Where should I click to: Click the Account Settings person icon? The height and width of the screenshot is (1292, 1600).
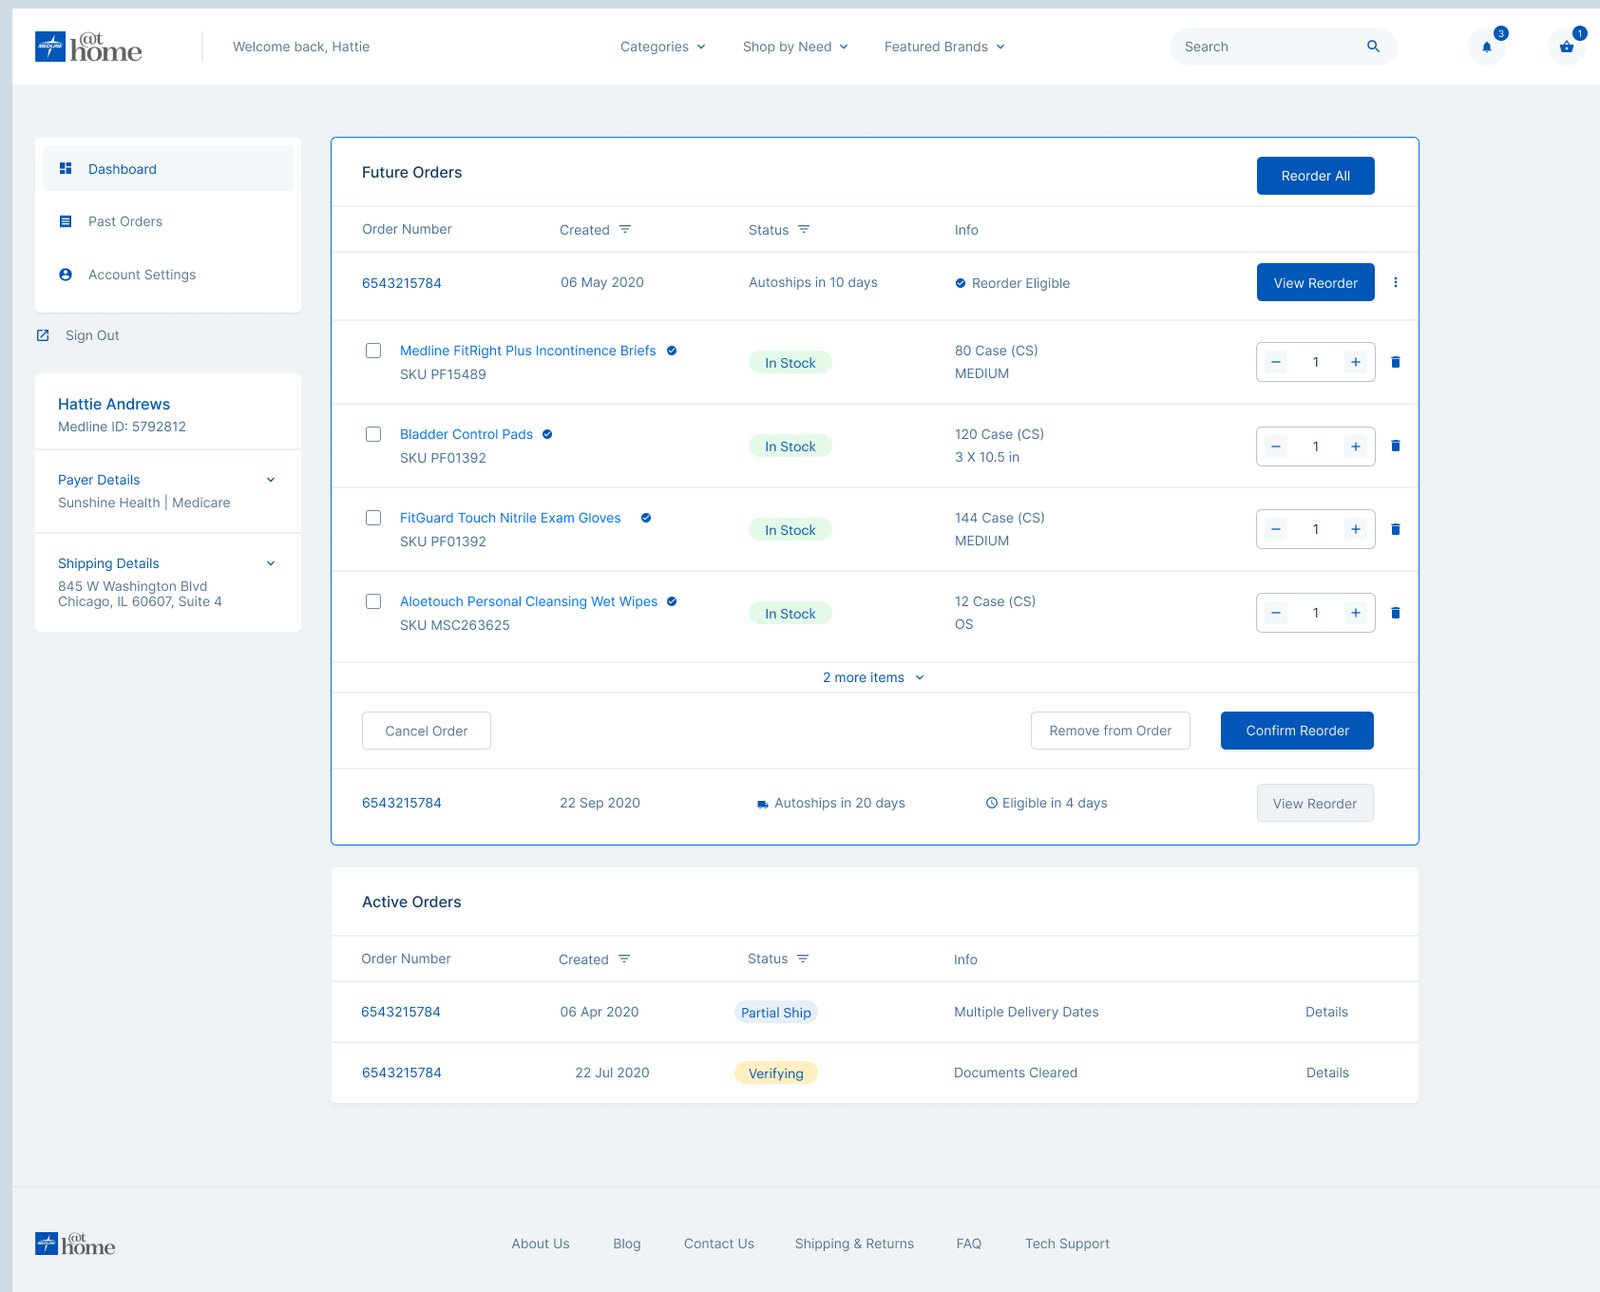pyautogui.click(x=66, y=274)
